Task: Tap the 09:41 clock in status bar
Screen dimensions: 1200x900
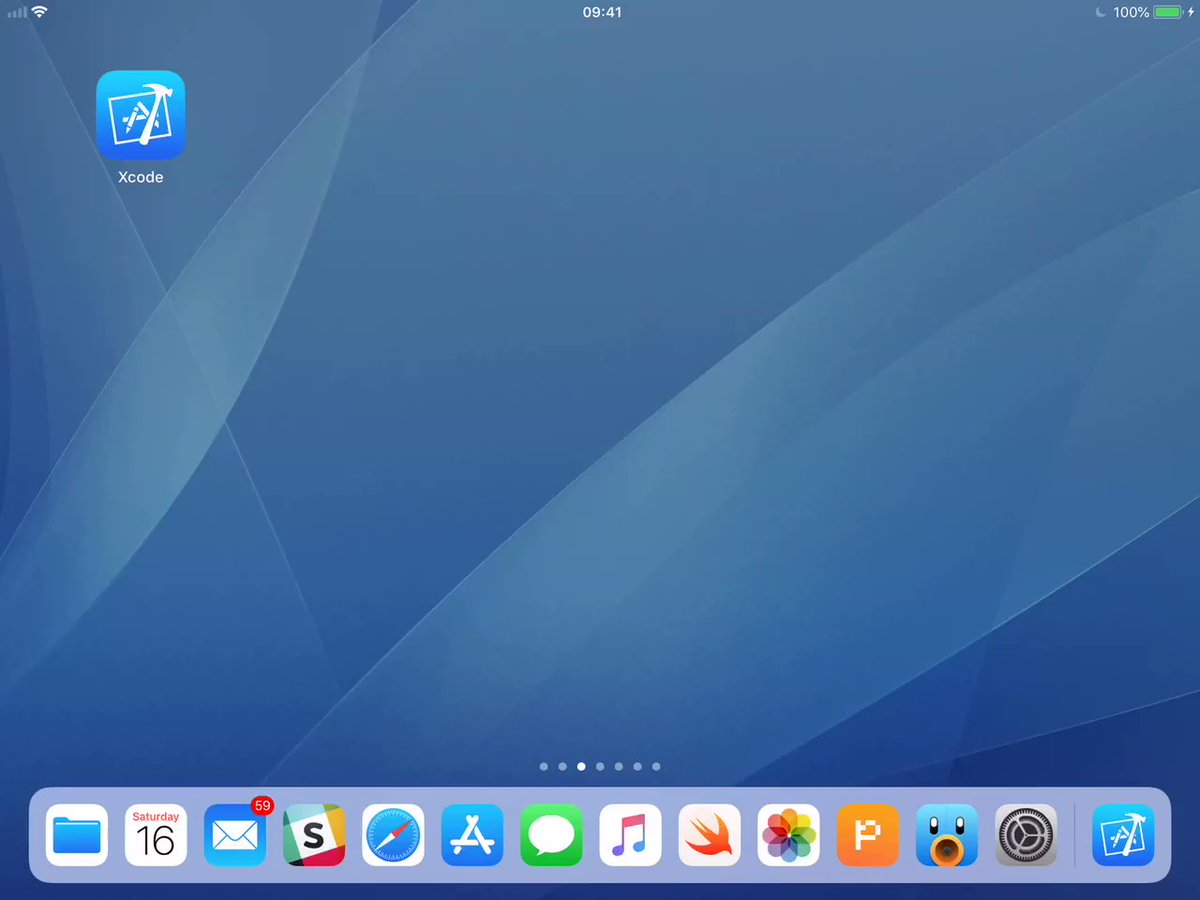Action: tap(602, 12)
